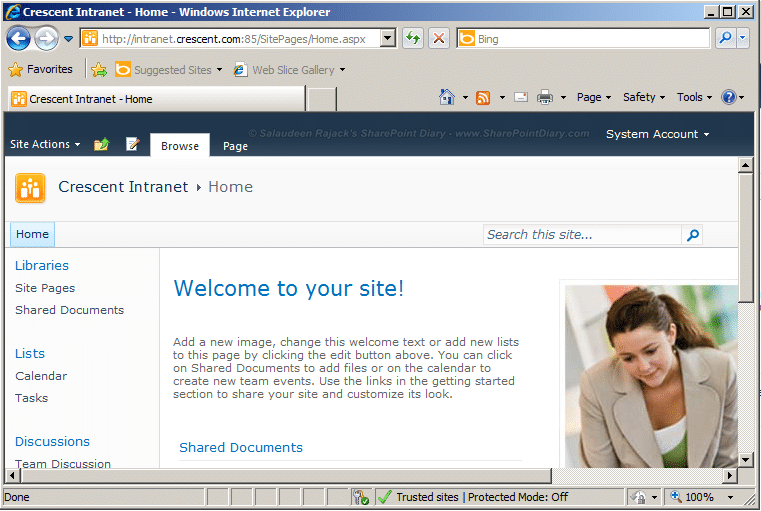Click the Edit page pencil icon
Viewport: 761px width, 511px height.
[x=132, y=144]
